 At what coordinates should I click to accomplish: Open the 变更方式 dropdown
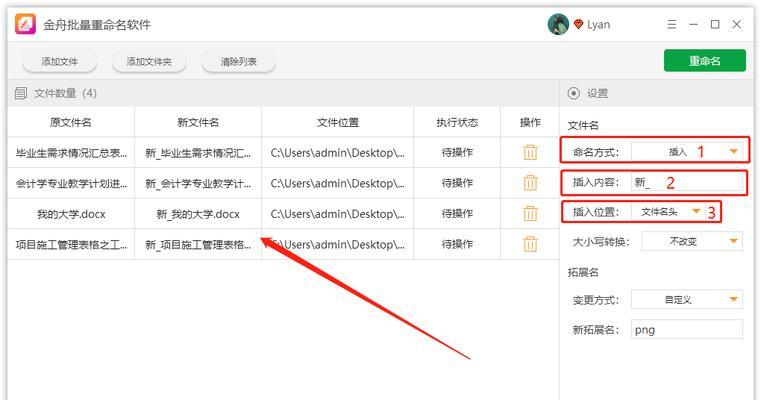click(x=687, y=300)
